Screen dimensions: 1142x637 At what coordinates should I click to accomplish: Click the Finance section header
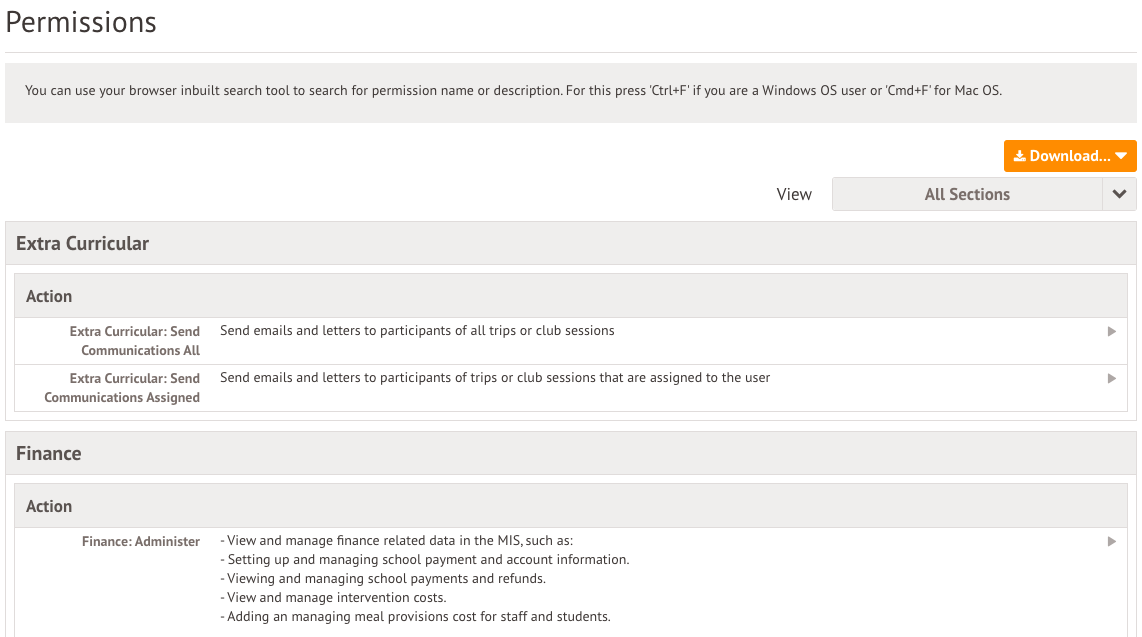[49, 453]
